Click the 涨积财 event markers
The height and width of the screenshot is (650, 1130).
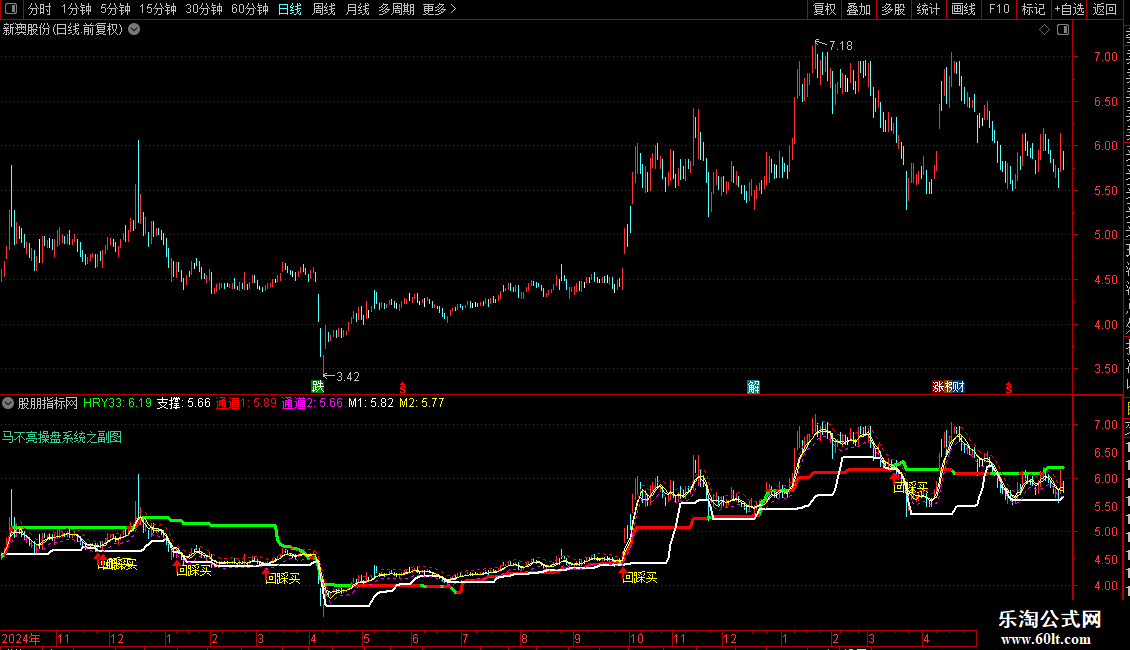coord(948,387)
